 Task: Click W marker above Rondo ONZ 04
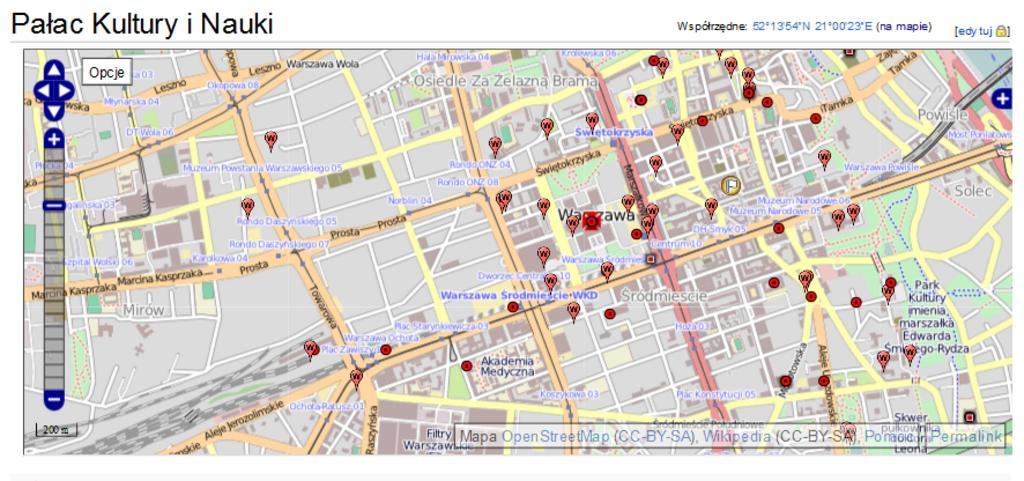(495, 146)
